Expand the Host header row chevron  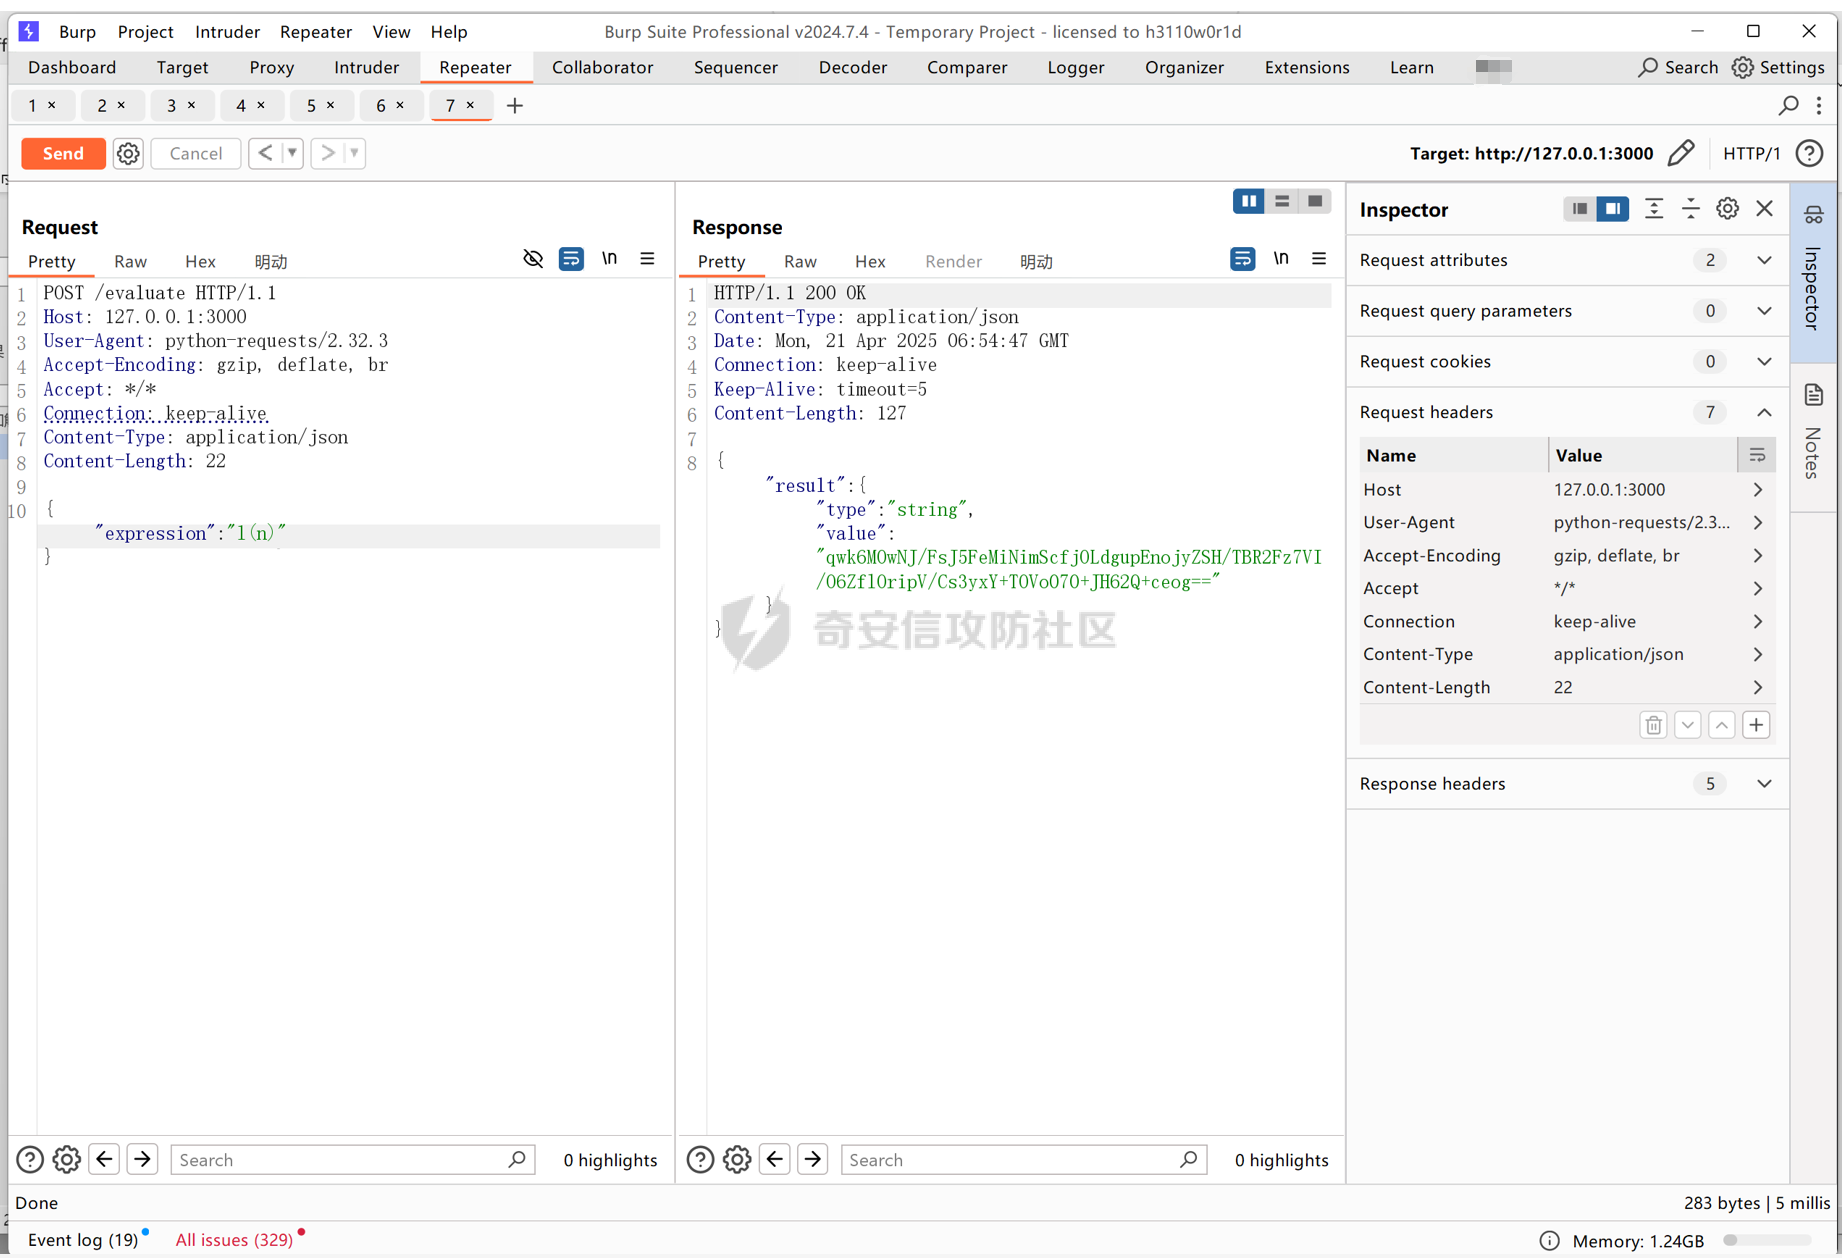tap(1757, 490)
